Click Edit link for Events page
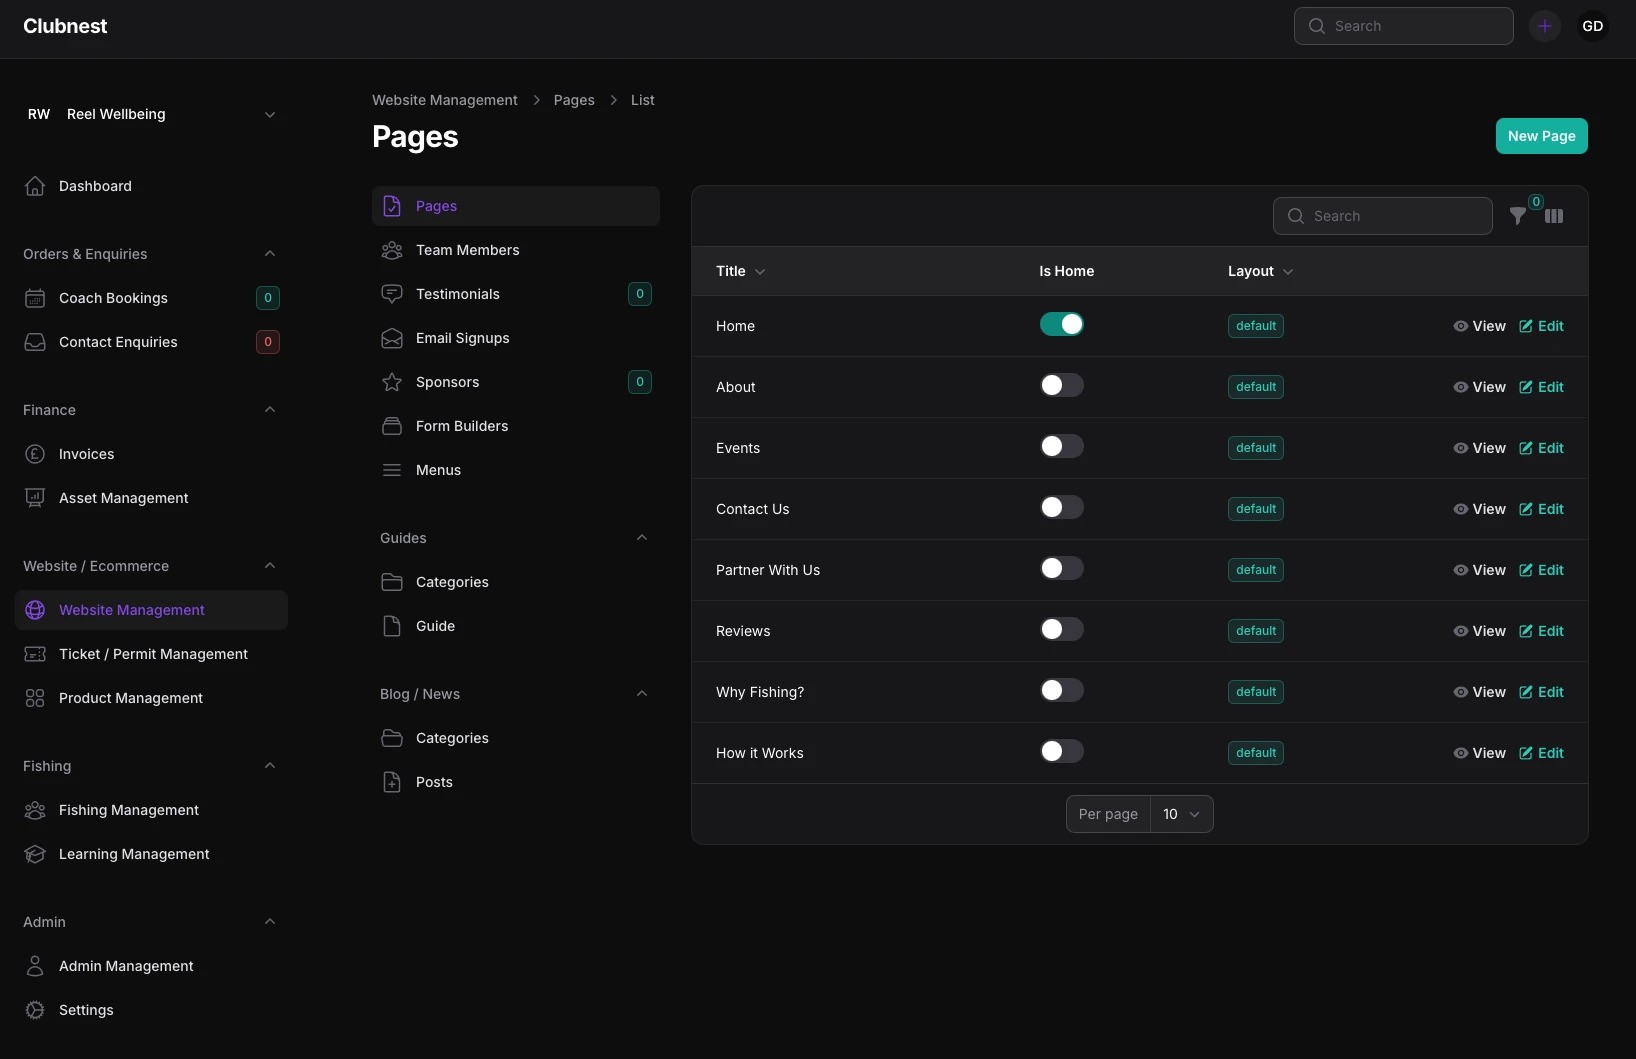Viewport: 1636px width, 1059px height. 1541,448
